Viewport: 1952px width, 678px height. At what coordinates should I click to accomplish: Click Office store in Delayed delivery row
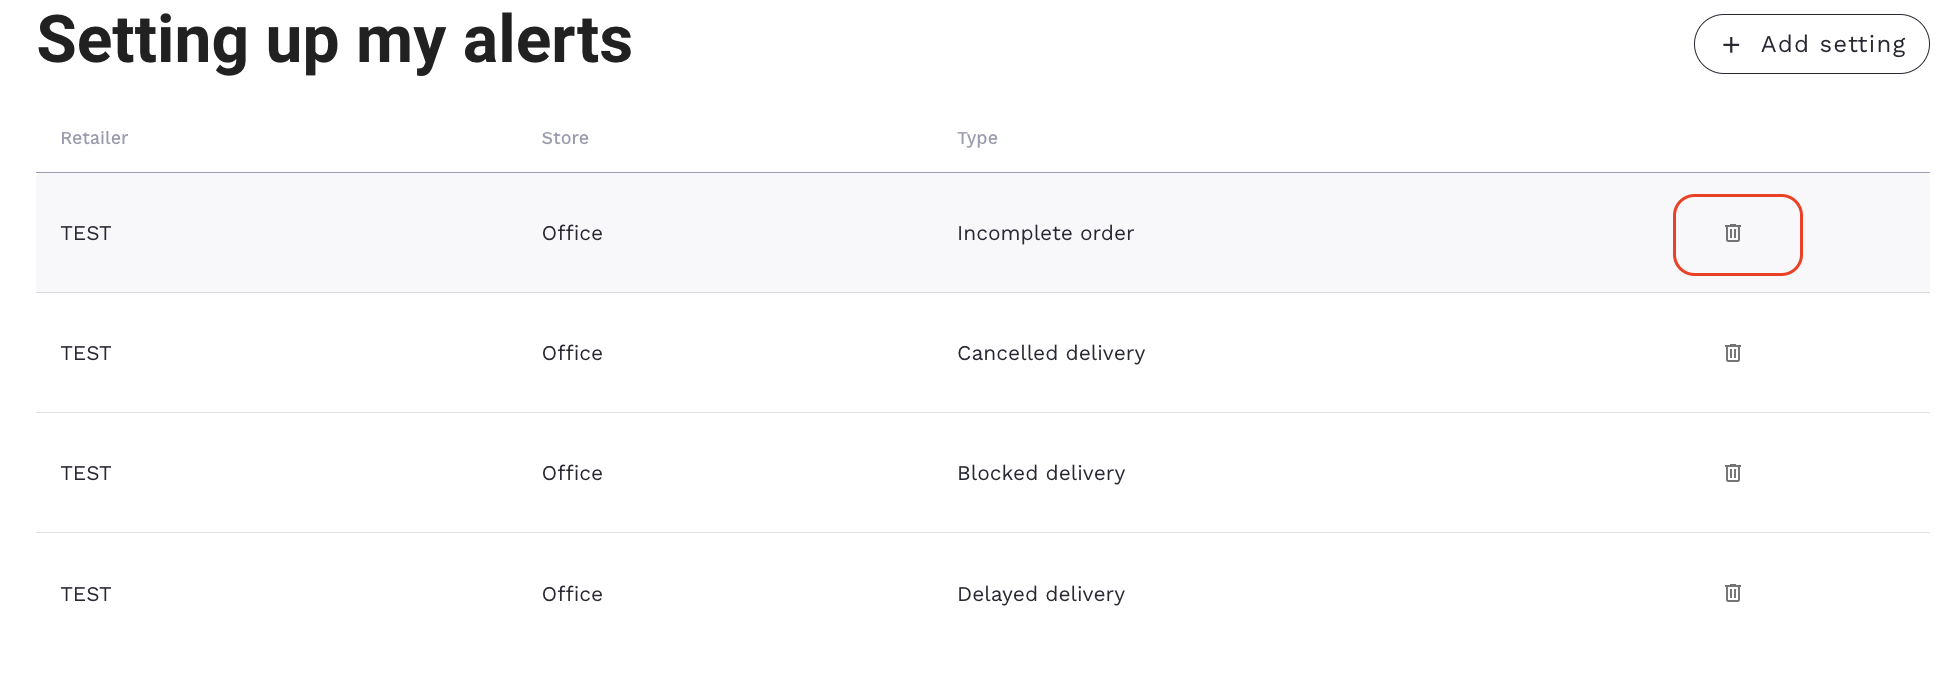[572, 594]
